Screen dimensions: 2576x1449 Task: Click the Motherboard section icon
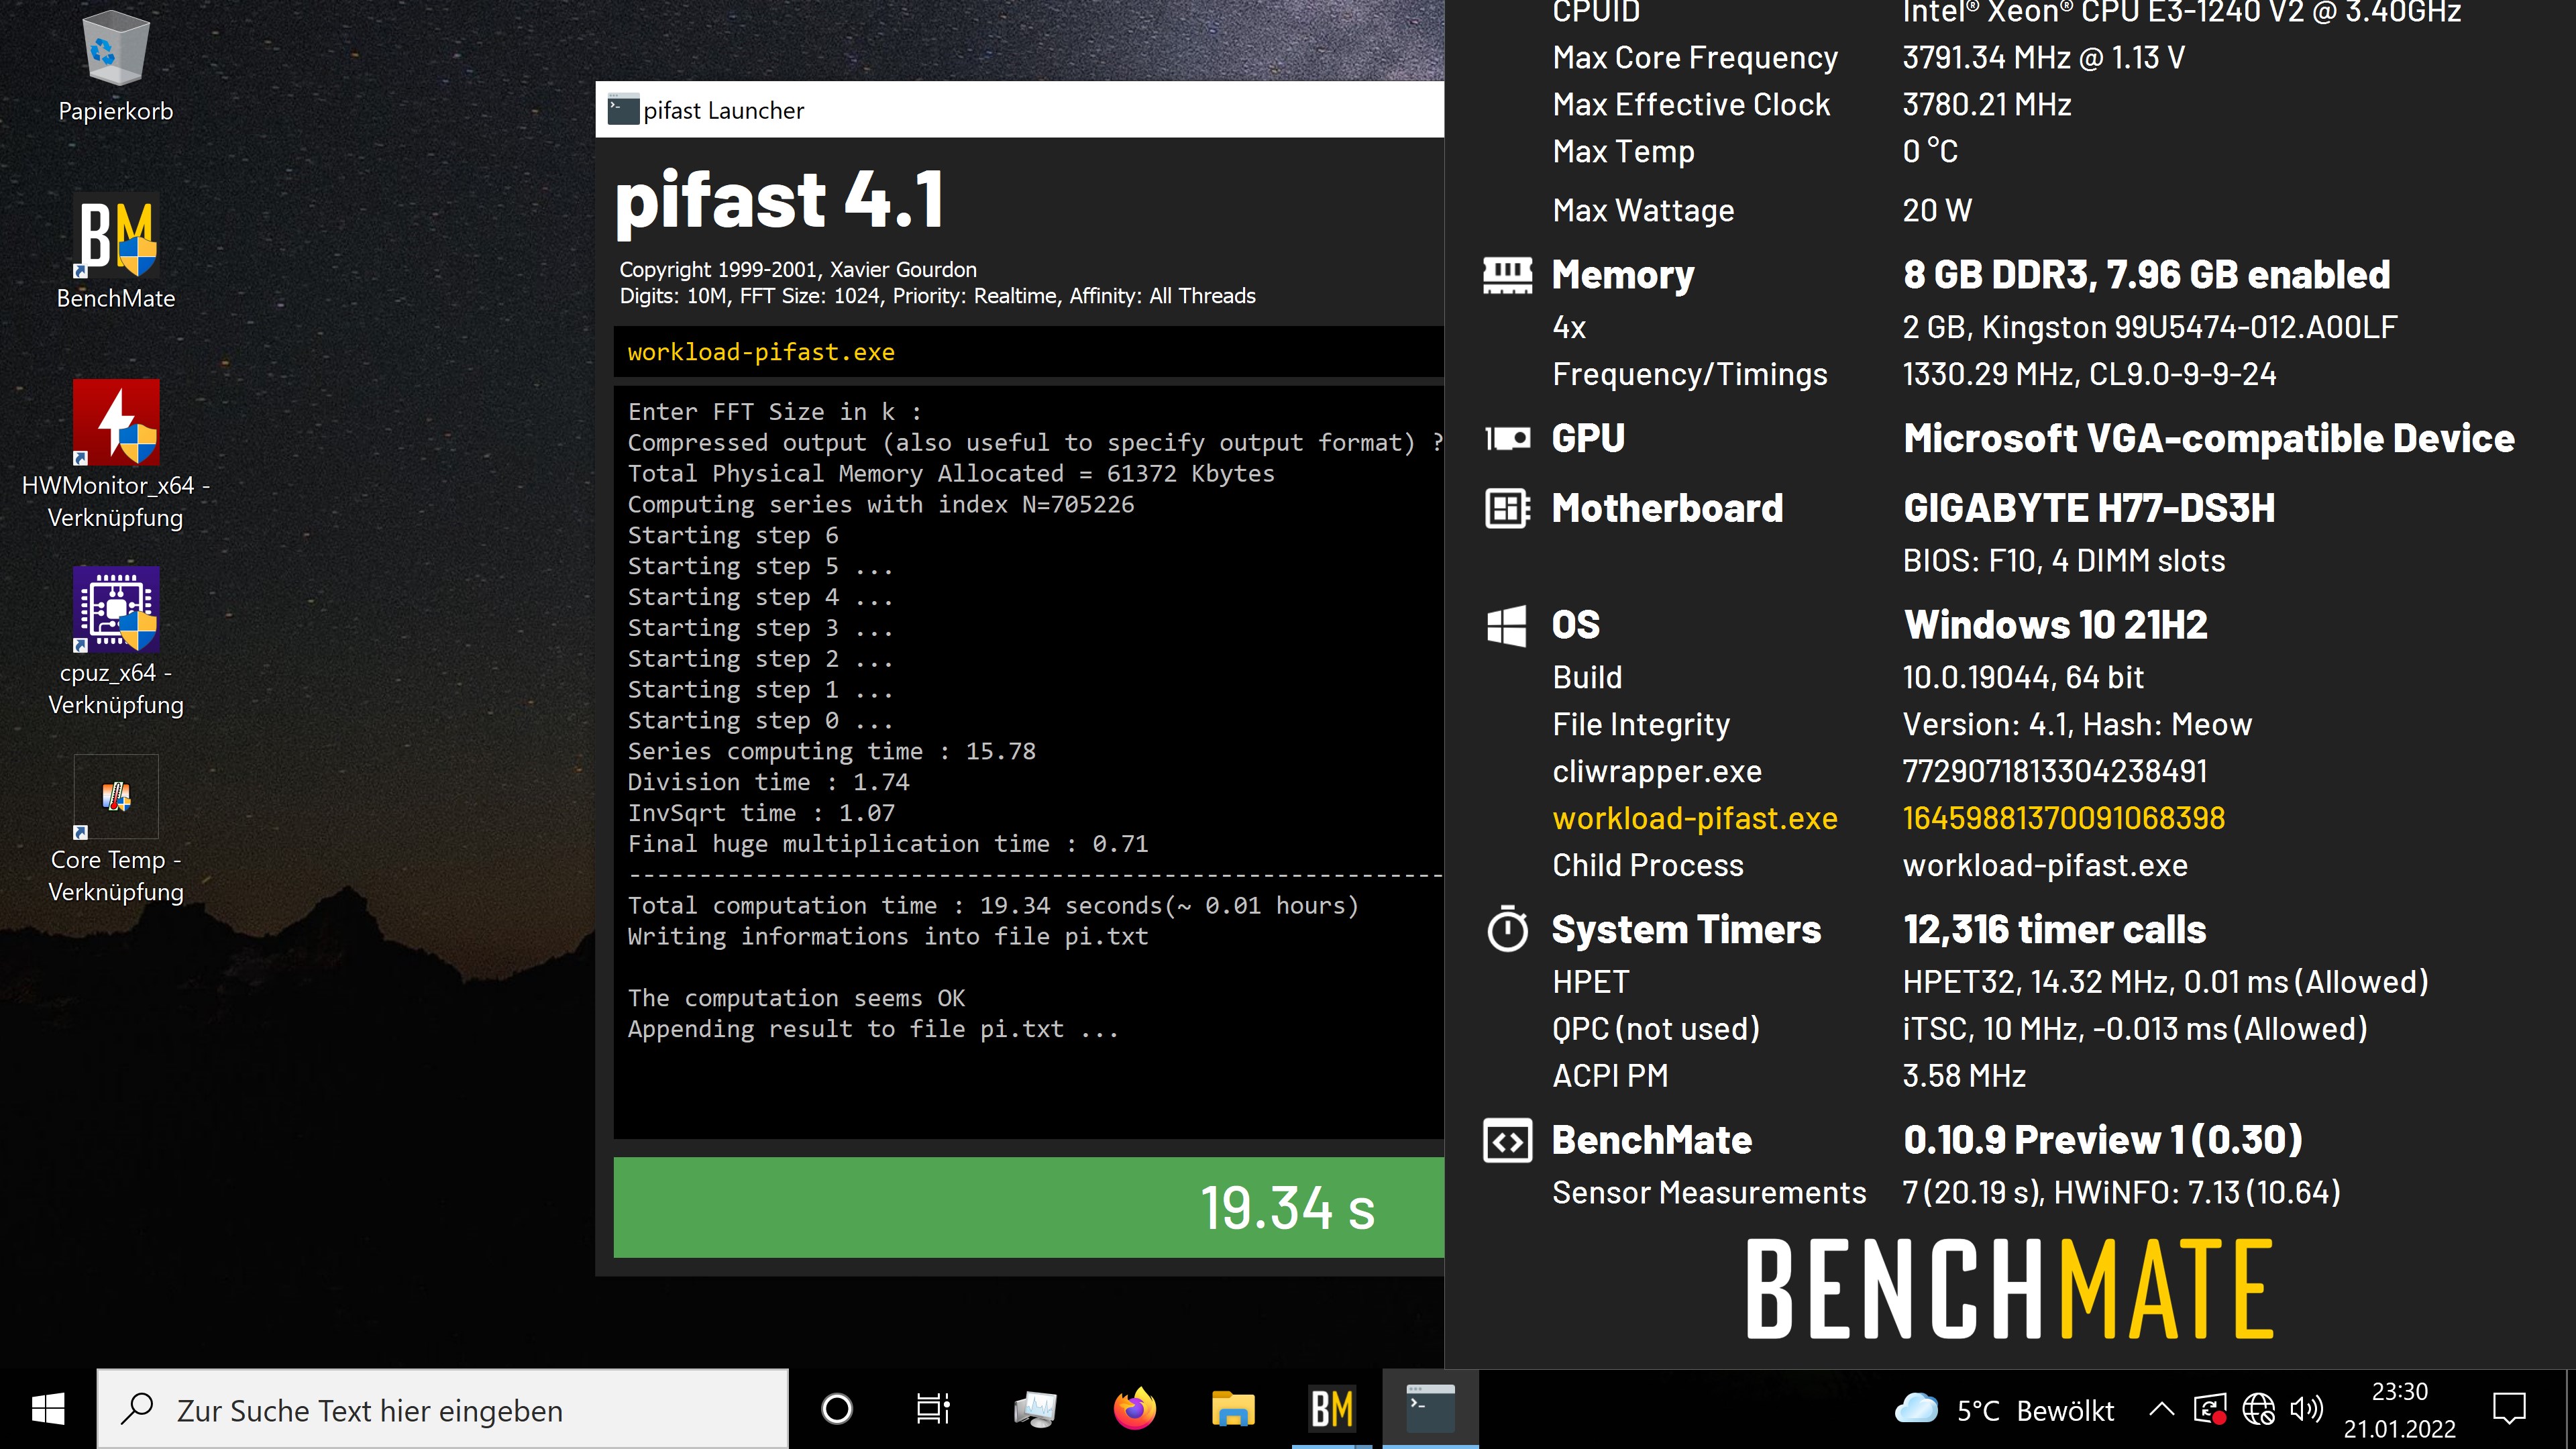[x=1507, y=508]
